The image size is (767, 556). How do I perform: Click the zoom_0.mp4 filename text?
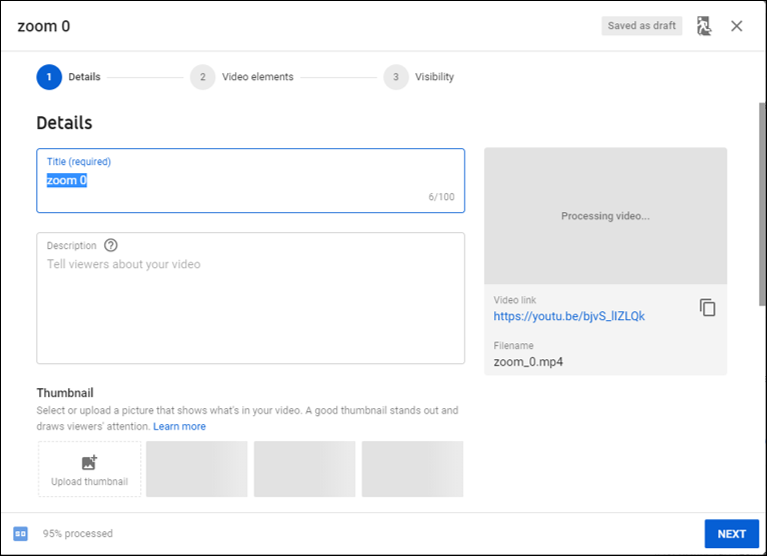pyautogui.click(x=528, y=362)
